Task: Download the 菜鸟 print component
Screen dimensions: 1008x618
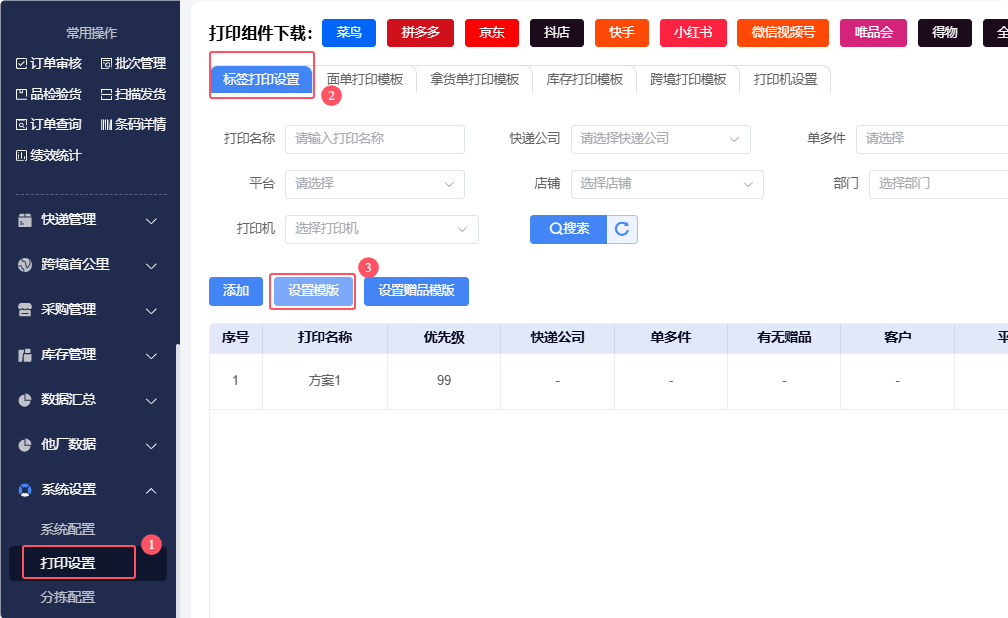Action: (x=348, y=33)
